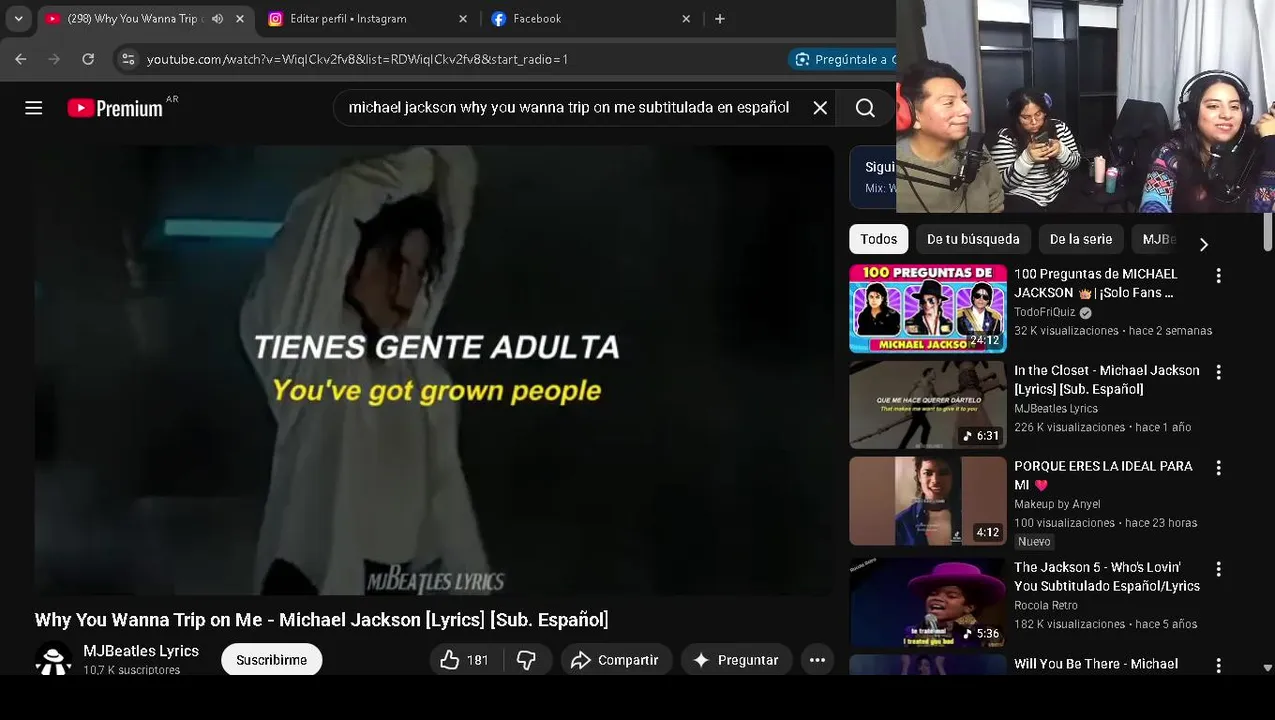Open site information icon in address bar

[128, 59]
